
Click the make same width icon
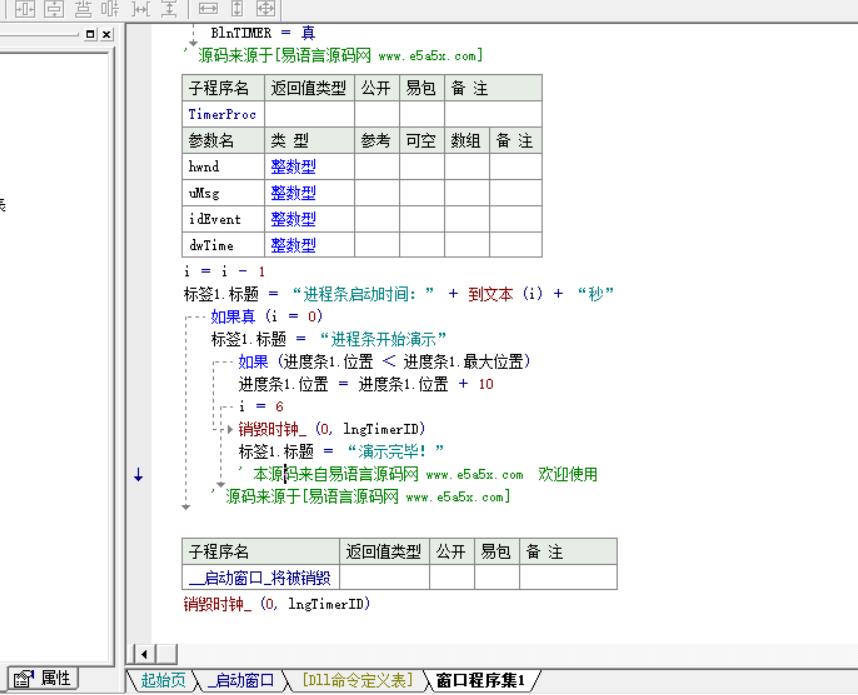tap(208, 9)
